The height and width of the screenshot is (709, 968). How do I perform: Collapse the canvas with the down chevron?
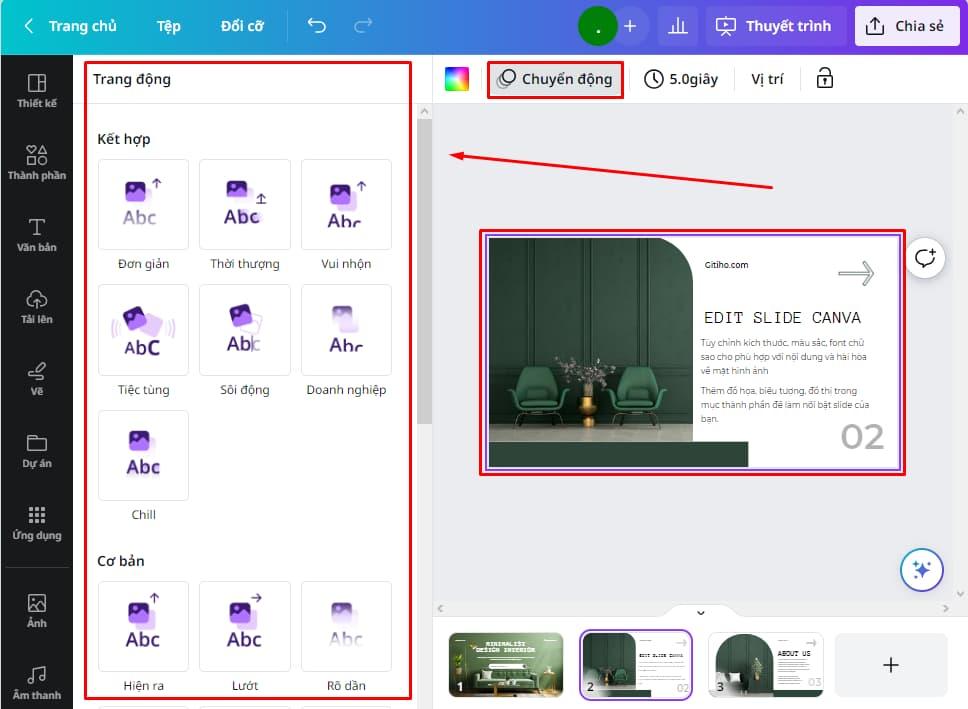[x=700, y=612]
